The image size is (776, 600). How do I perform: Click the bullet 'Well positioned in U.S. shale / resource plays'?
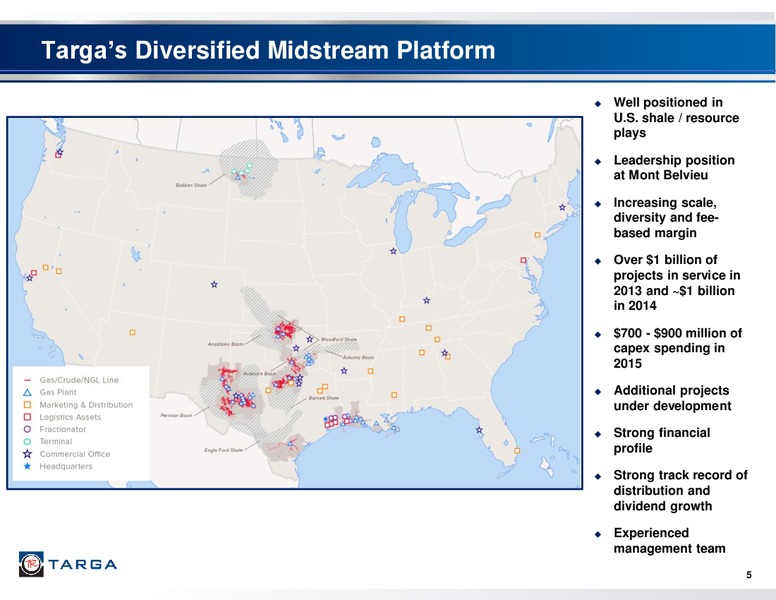[676, 117]
